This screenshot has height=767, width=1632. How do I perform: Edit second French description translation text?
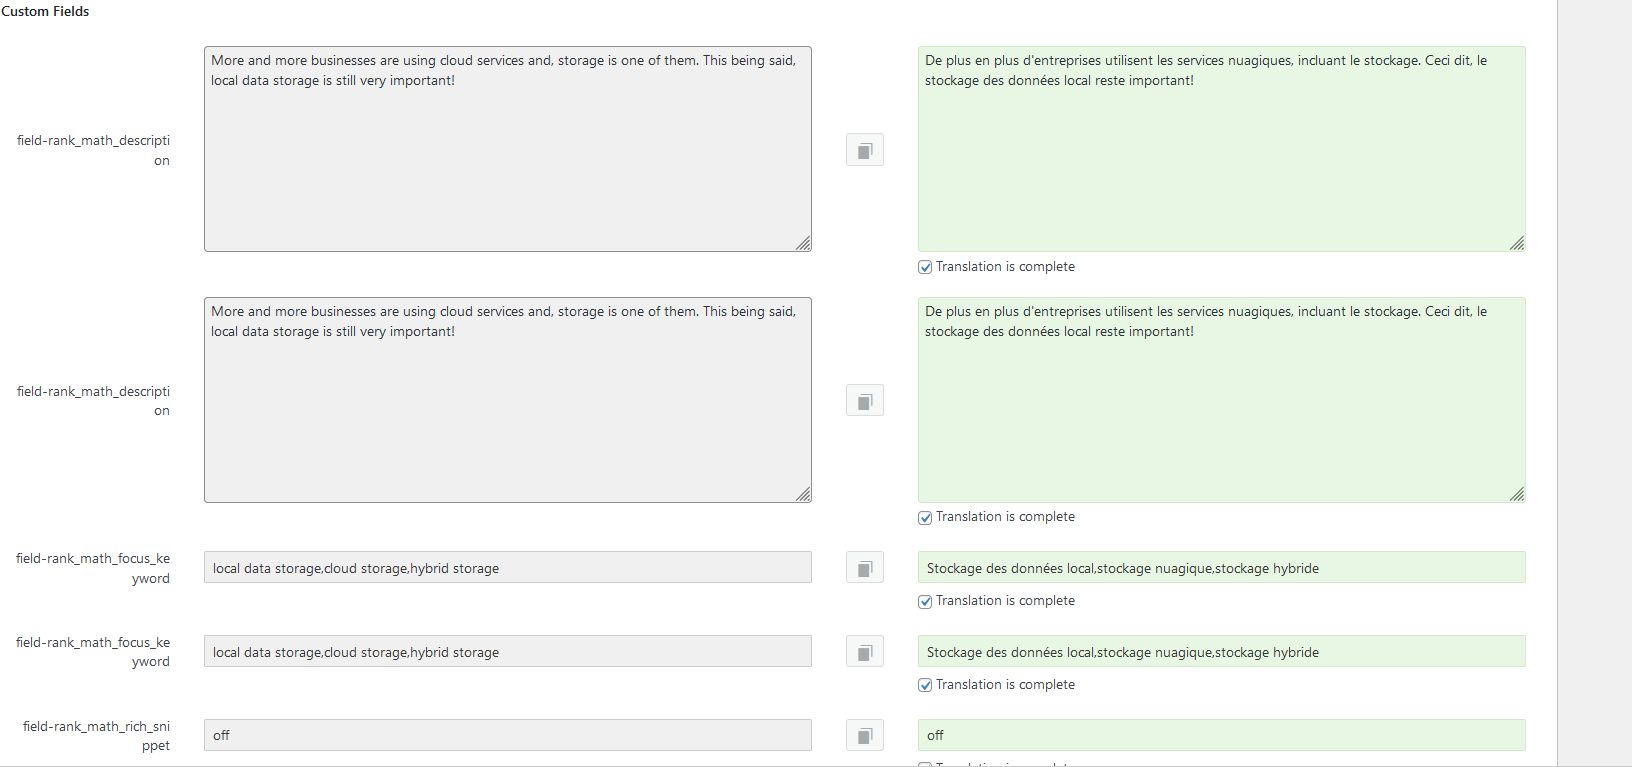click(x=1221, y=400)
